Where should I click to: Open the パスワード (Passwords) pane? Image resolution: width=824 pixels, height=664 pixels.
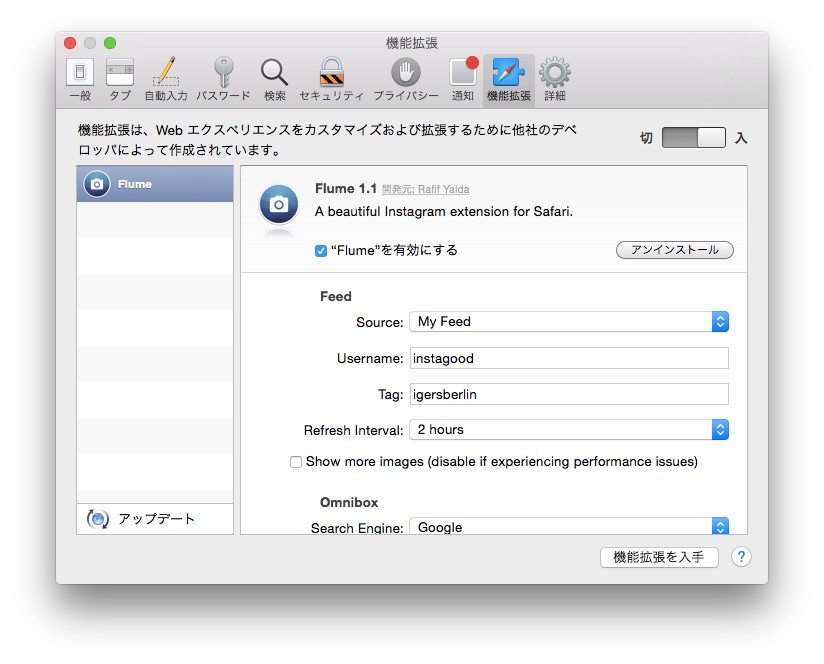[x=223, y=79]
